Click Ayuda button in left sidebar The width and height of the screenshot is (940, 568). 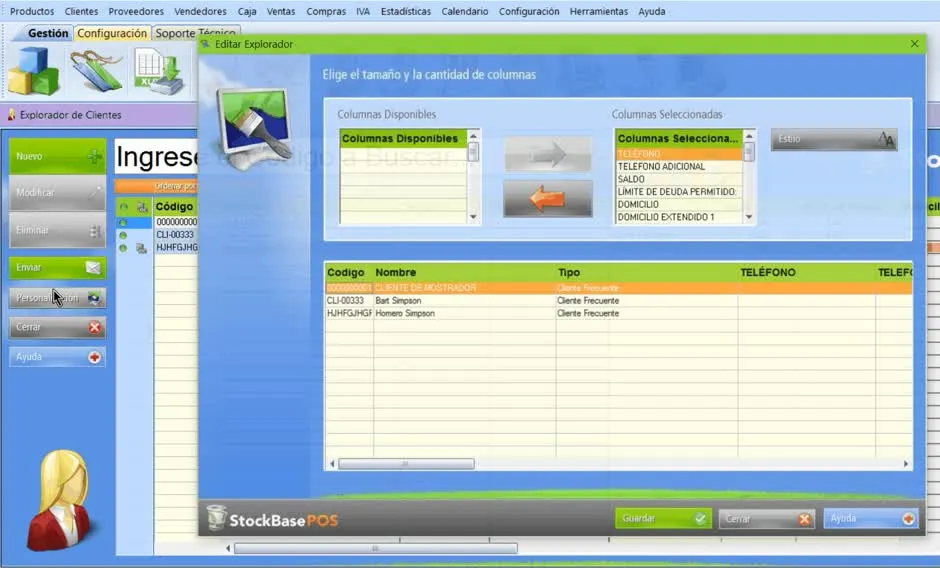point(58,357)
